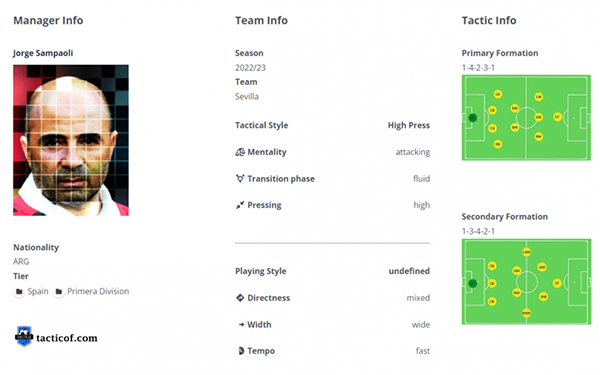
Task: Click the Tempo icon
Action: click(241, 351)
